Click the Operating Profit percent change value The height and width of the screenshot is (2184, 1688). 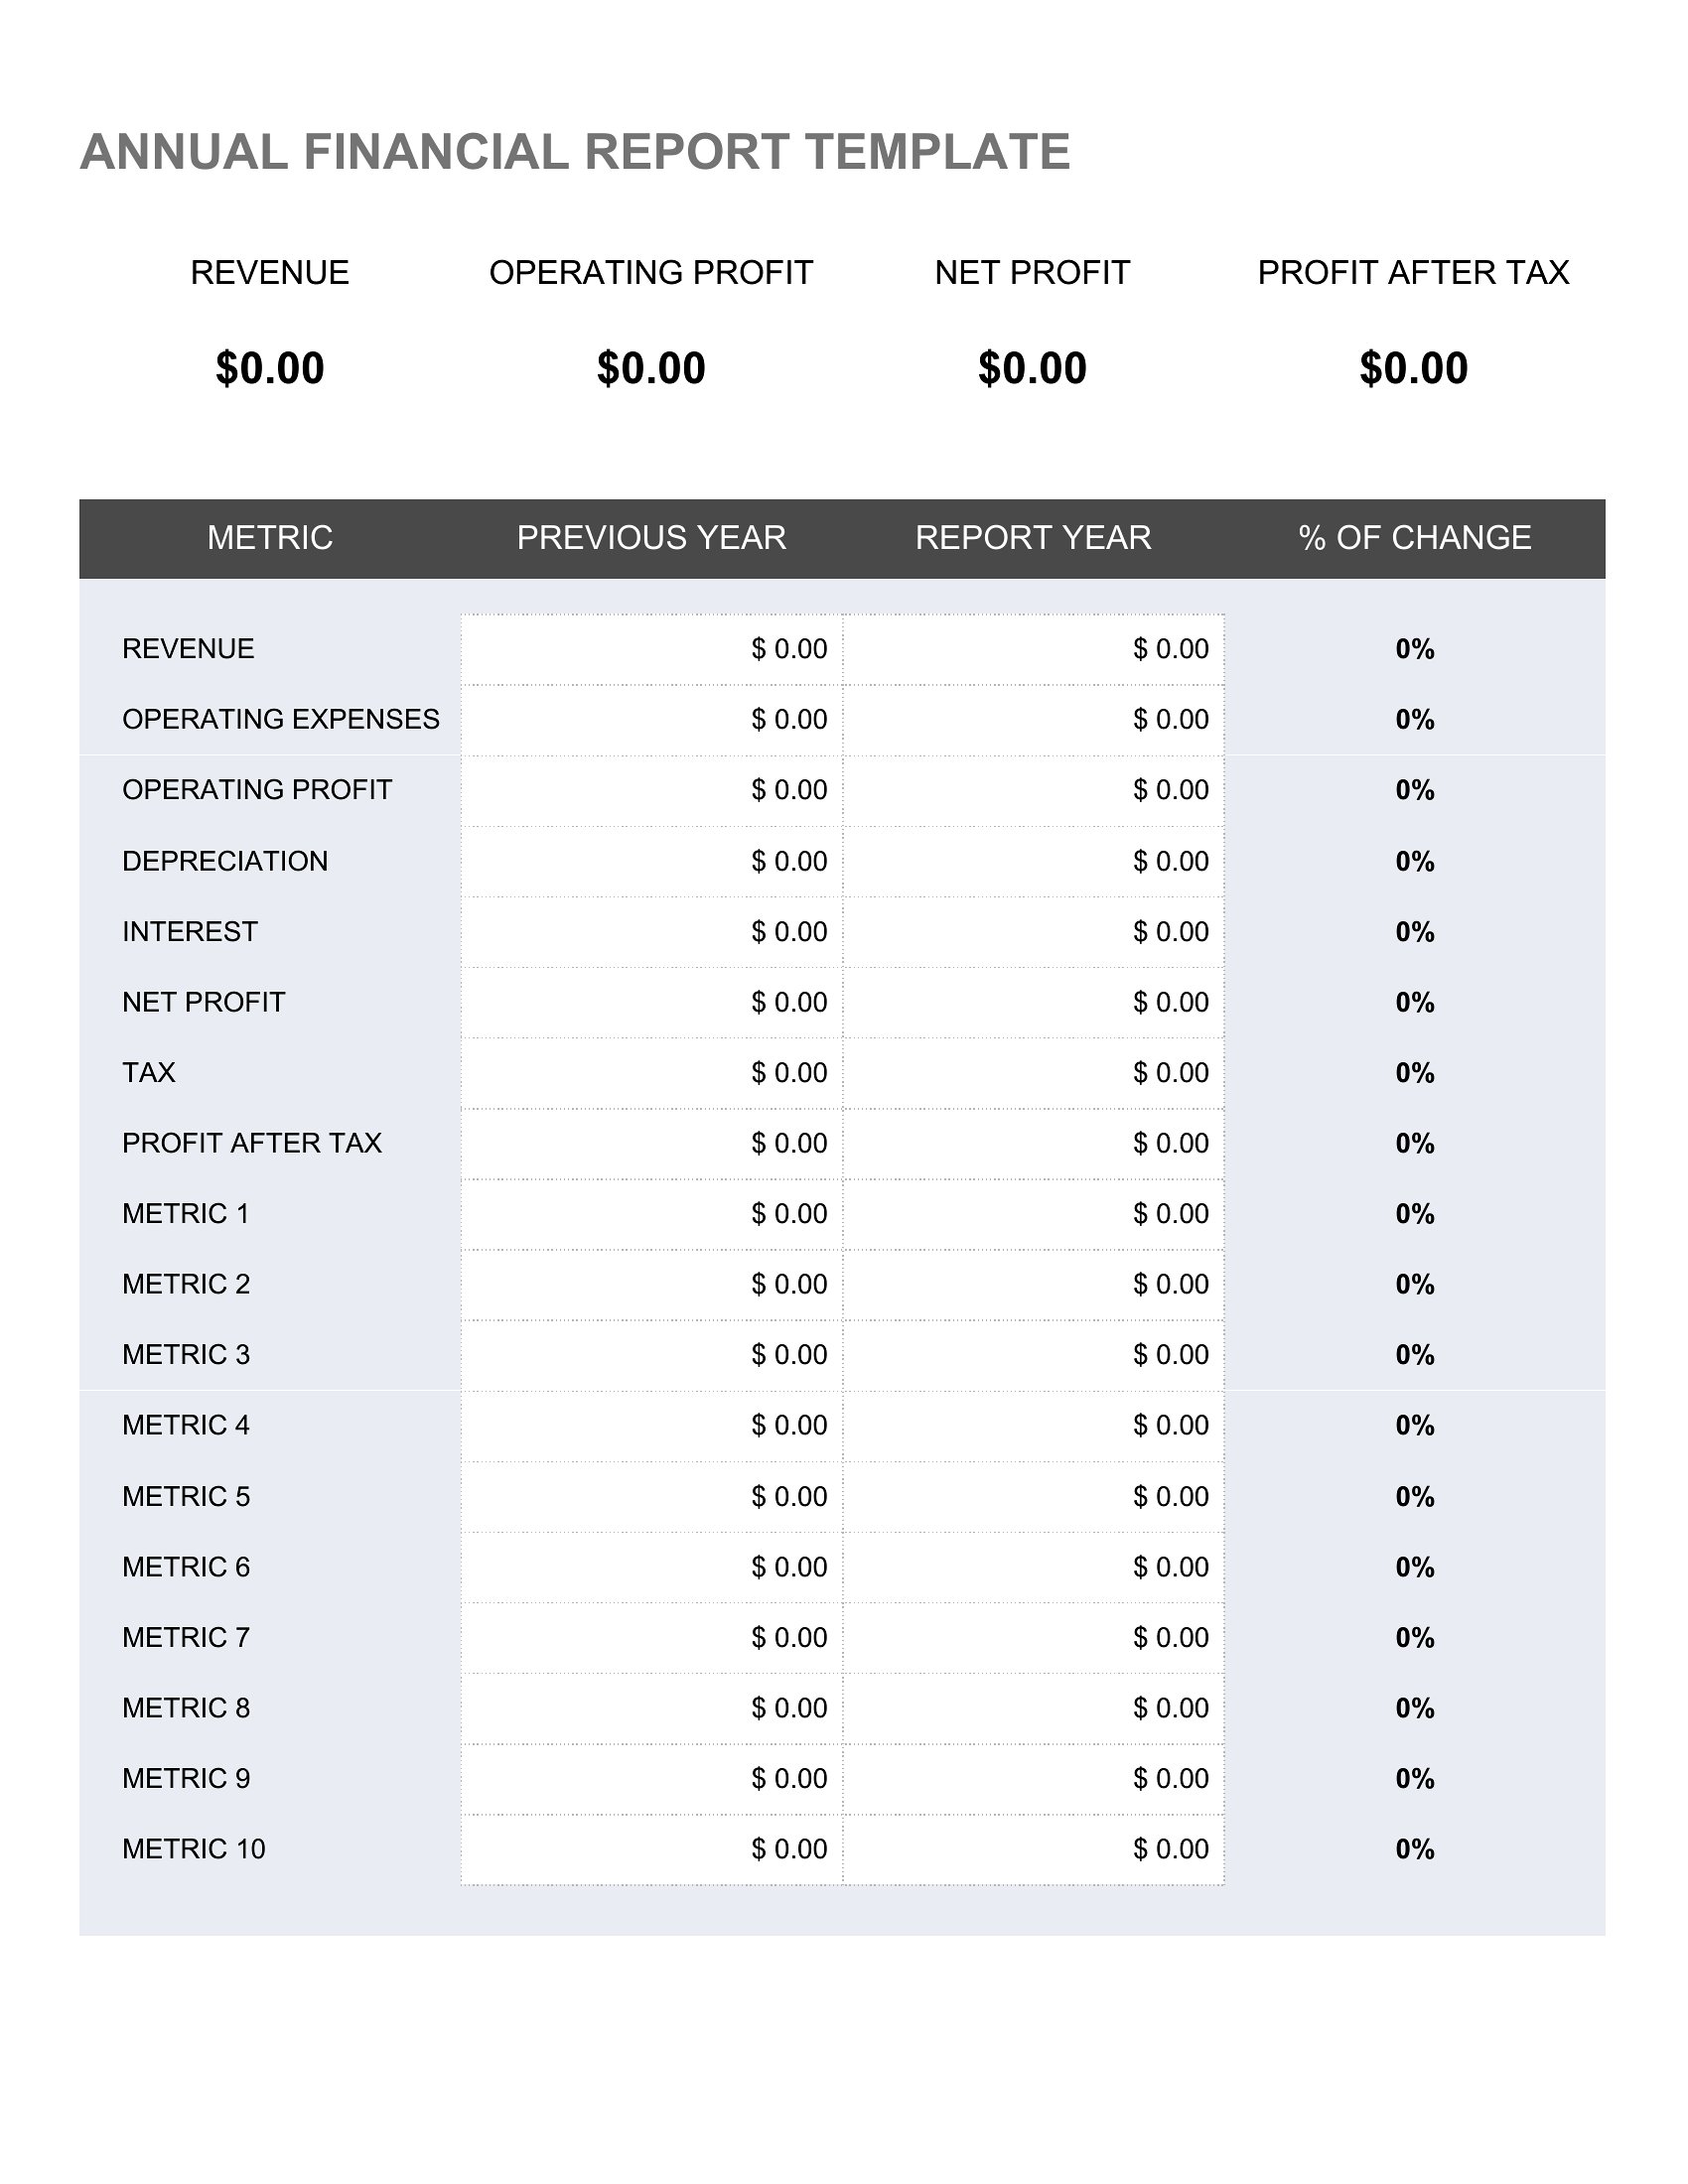[1415, 791]
